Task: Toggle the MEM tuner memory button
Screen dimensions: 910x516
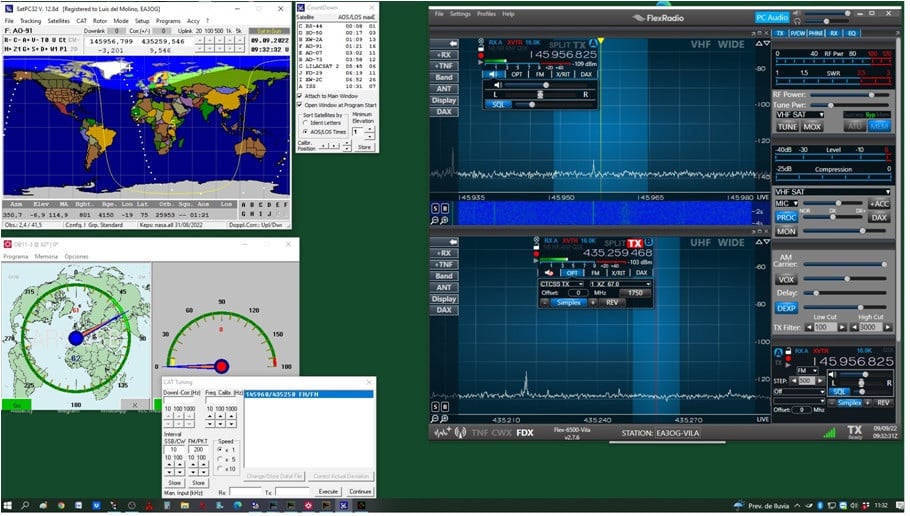Action: (x=879, y=127)
